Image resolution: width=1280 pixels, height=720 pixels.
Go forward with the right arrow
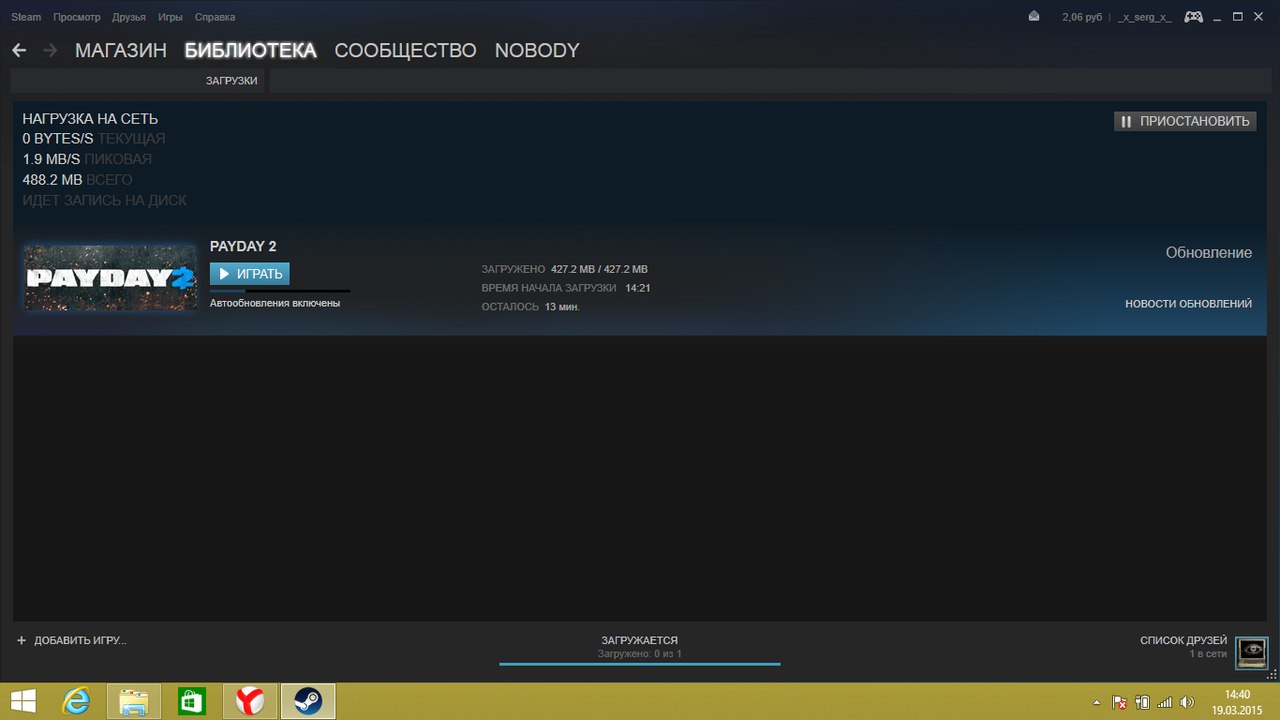tap(50, 50)
